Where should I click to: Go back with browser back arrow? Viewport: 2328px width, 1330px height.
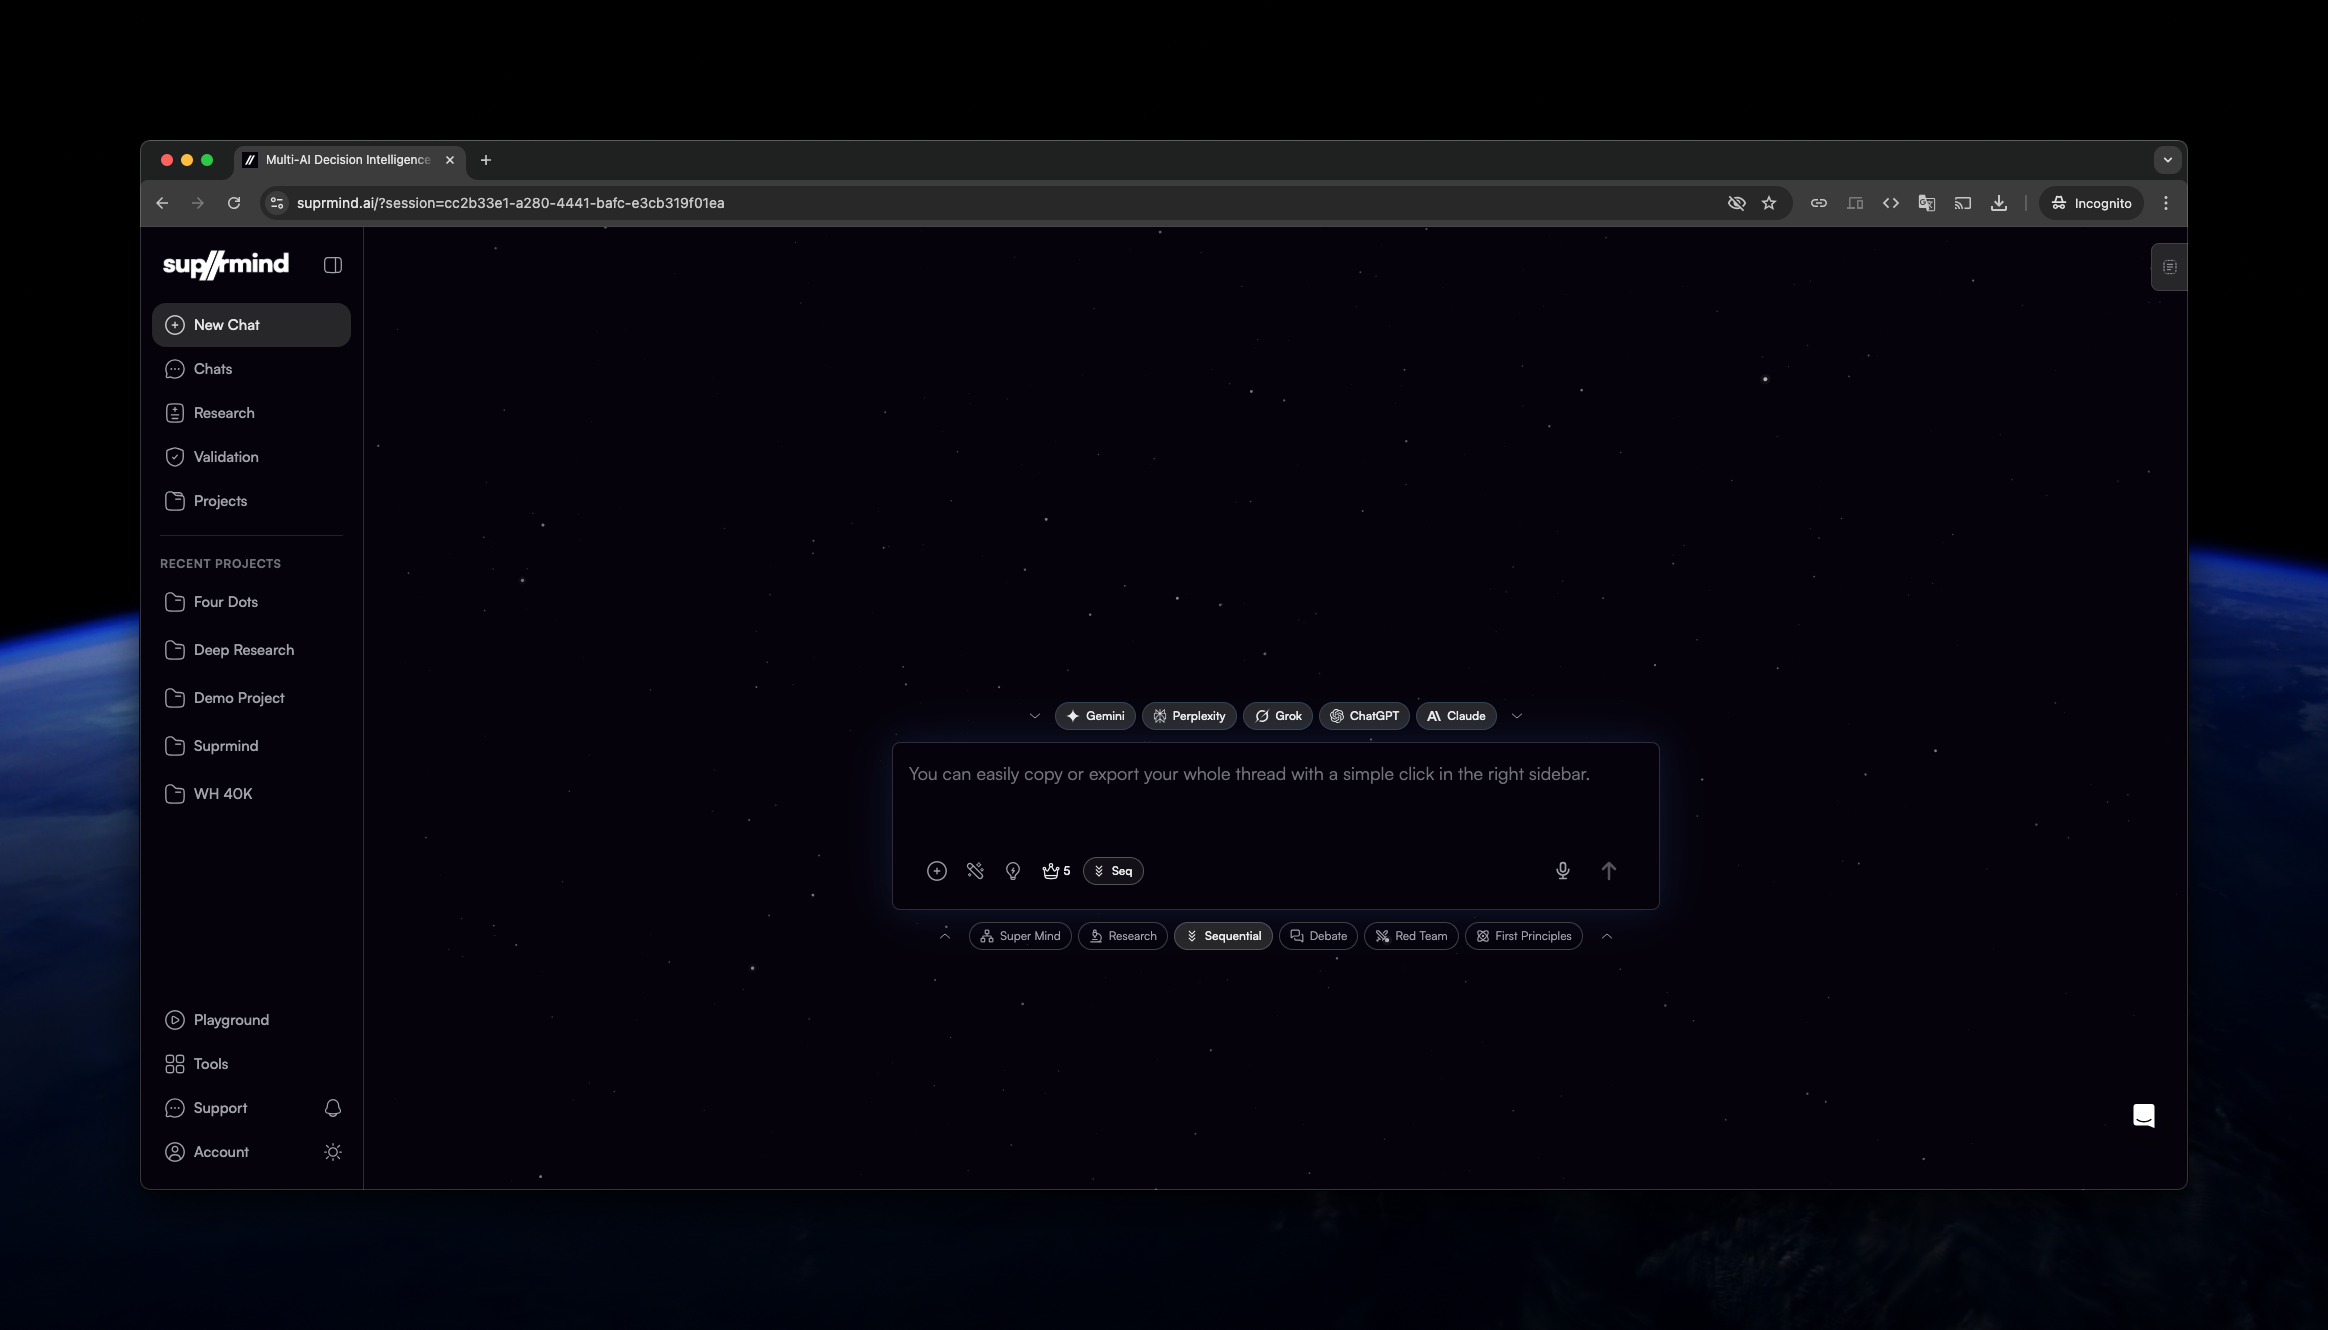coord(162,203)
